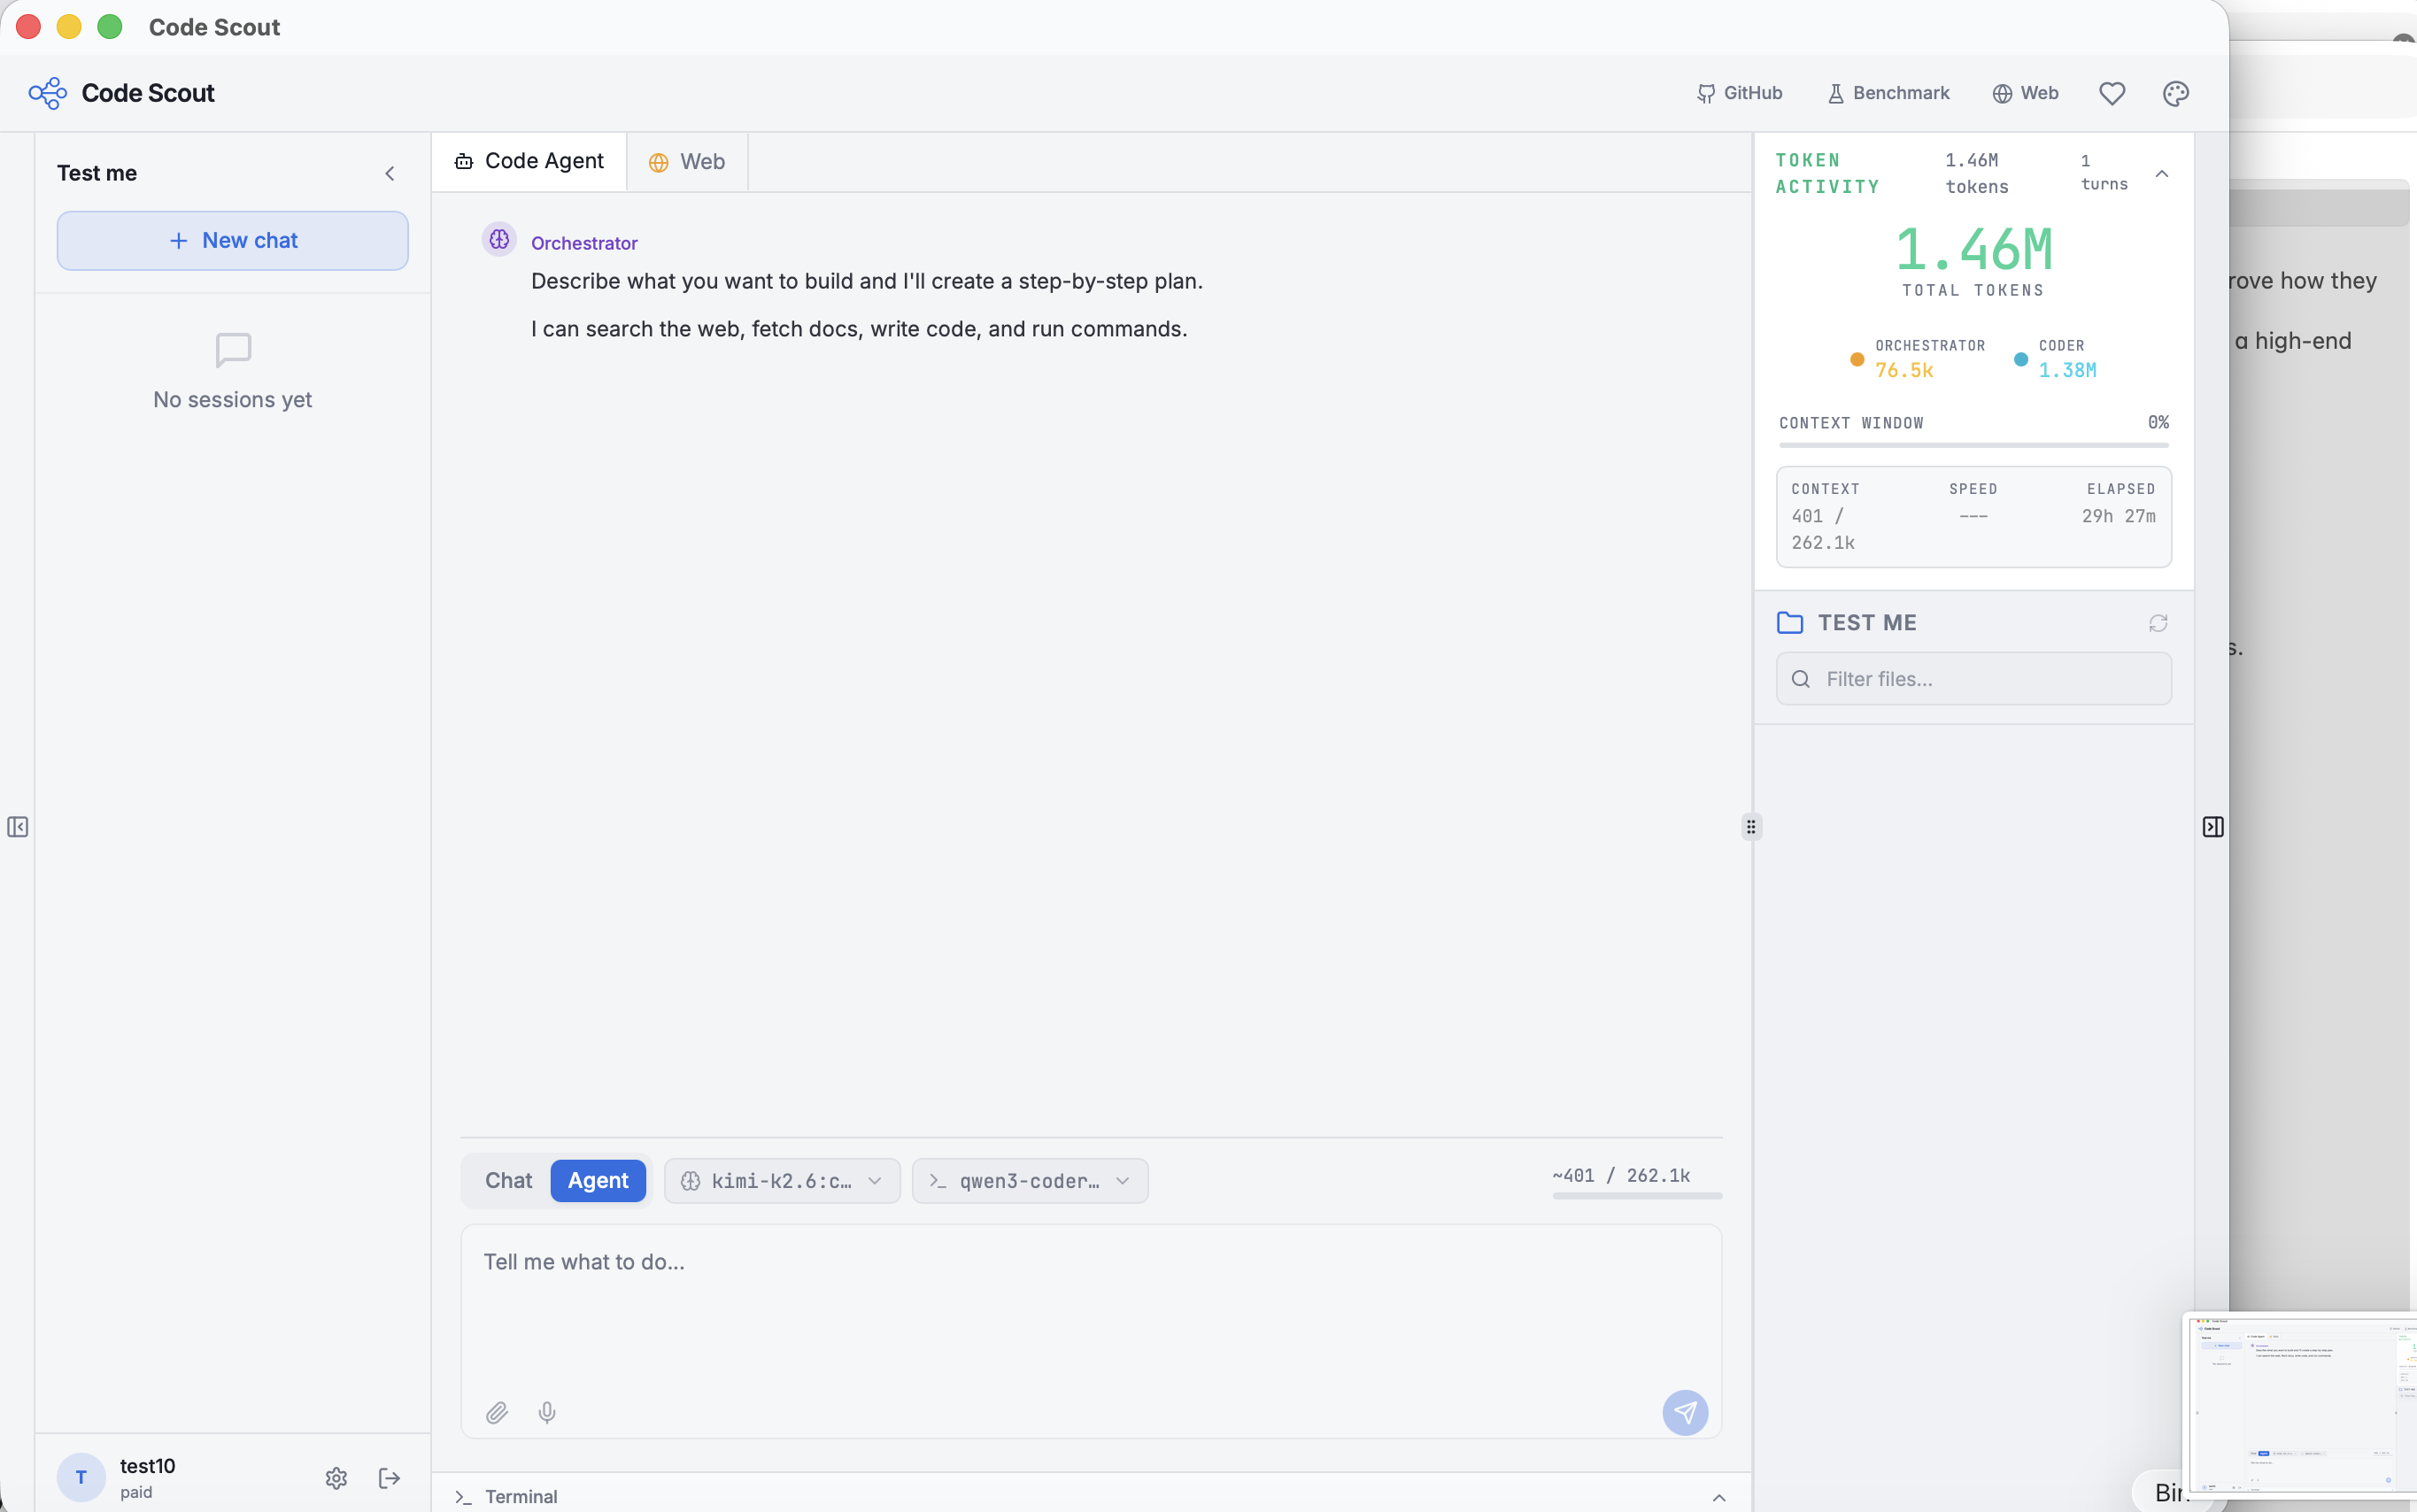Click the 1.46M total tokens value

tap(1973, 249)
